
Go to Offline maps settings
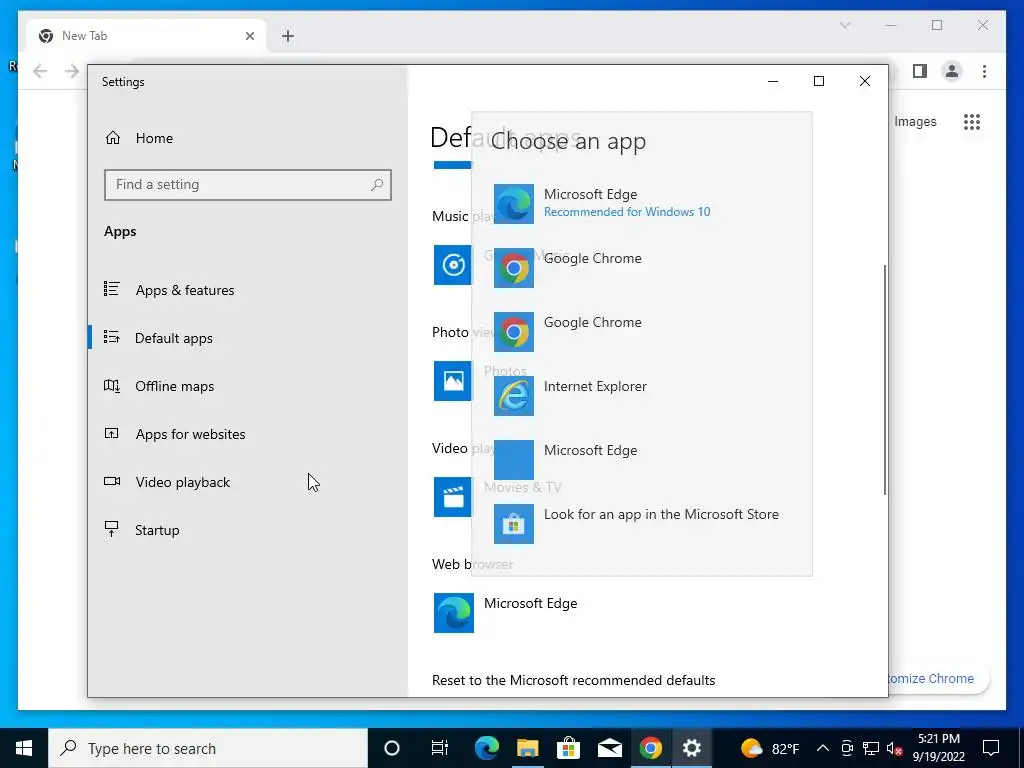pos(248,386)
